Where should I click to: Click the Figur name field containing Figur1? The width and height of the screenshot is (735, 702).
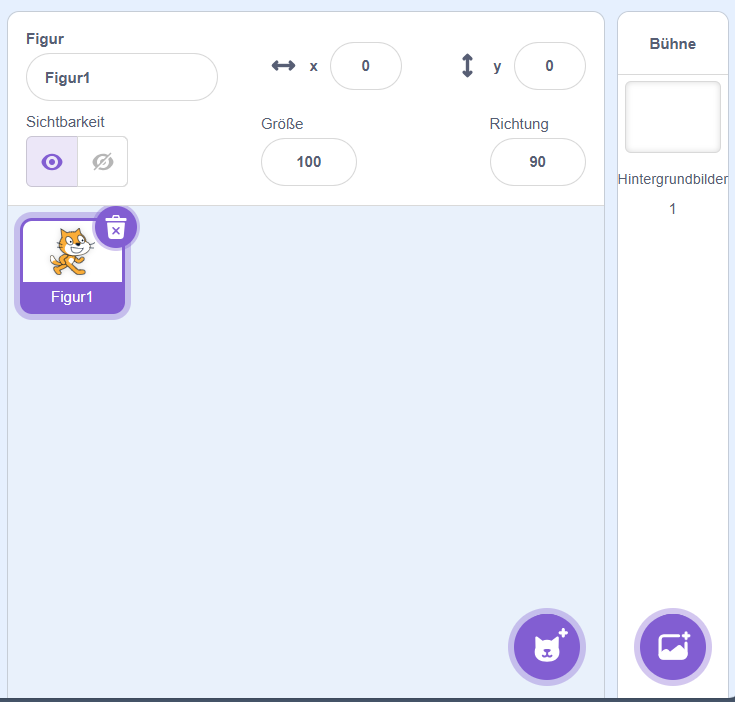[121, 77]
